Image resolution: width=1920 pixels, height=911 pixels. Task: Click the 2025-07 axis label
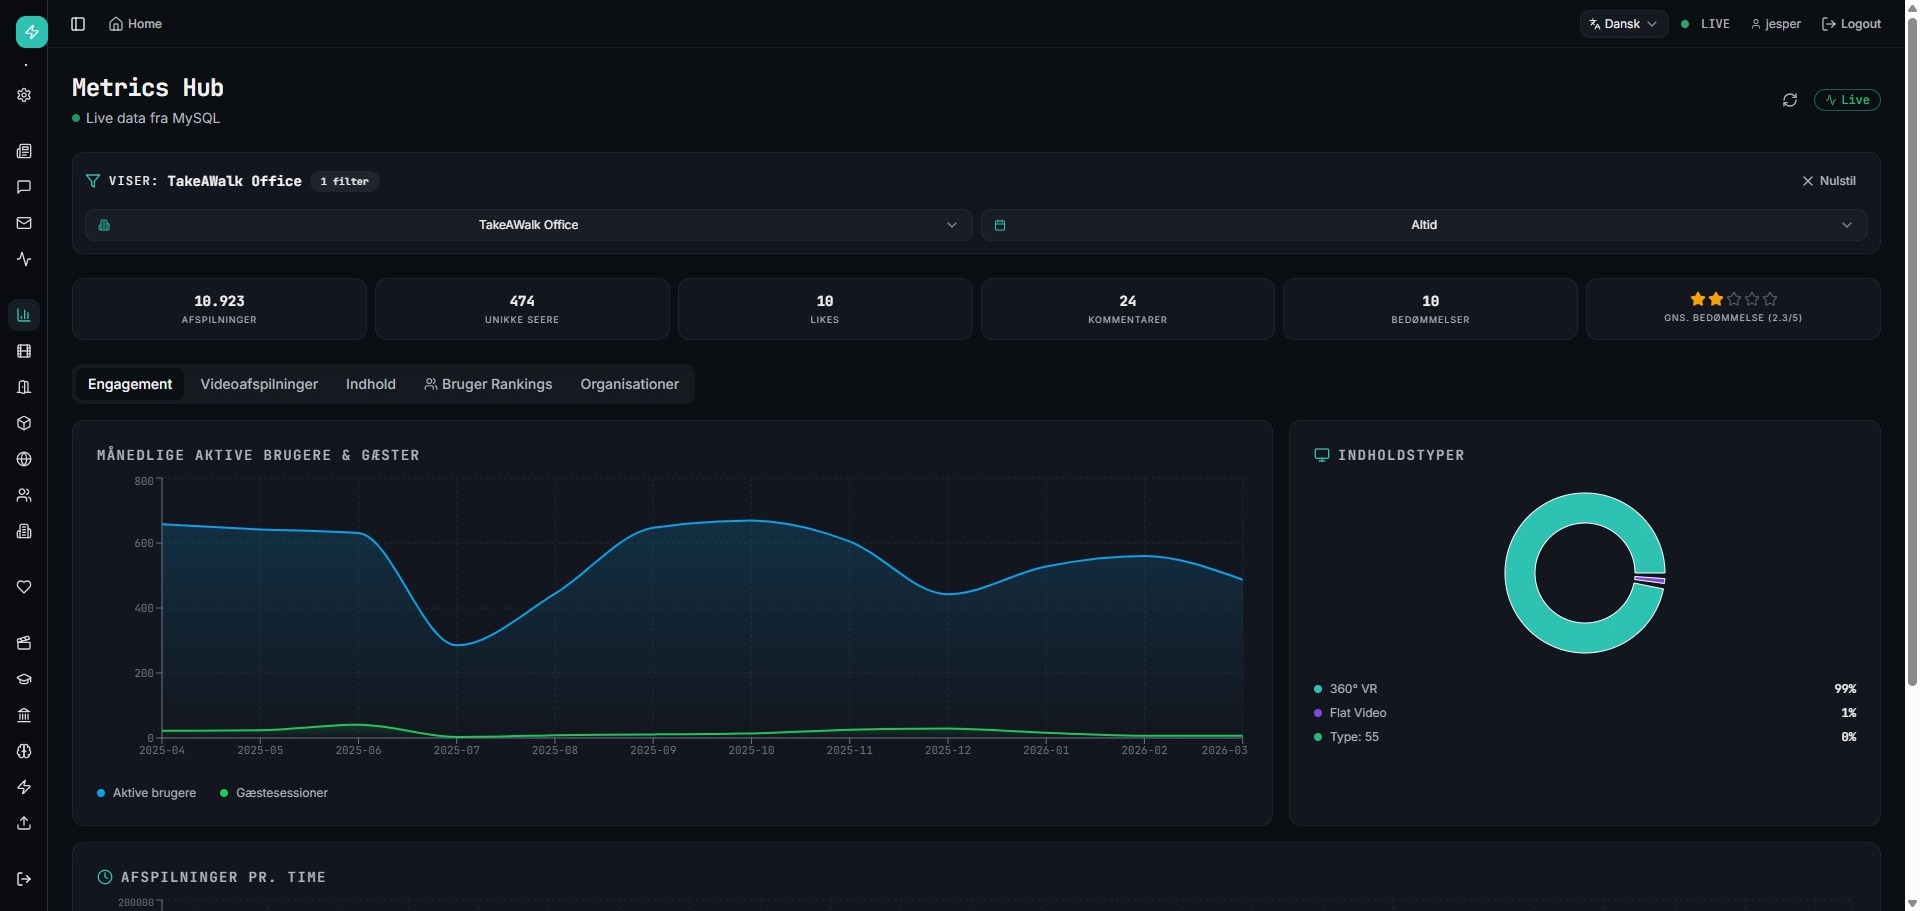click(x=456, y=750)
